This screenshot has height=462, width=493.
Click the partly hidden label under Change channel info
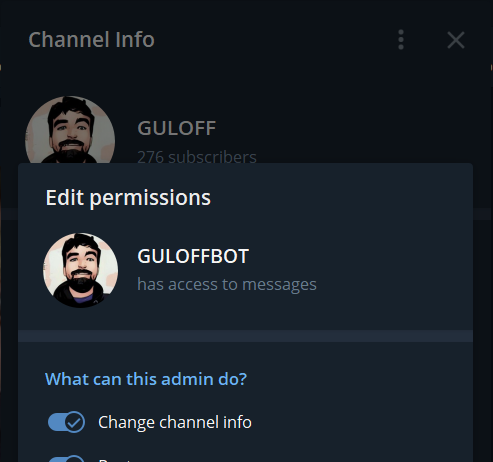pos(115,460)
